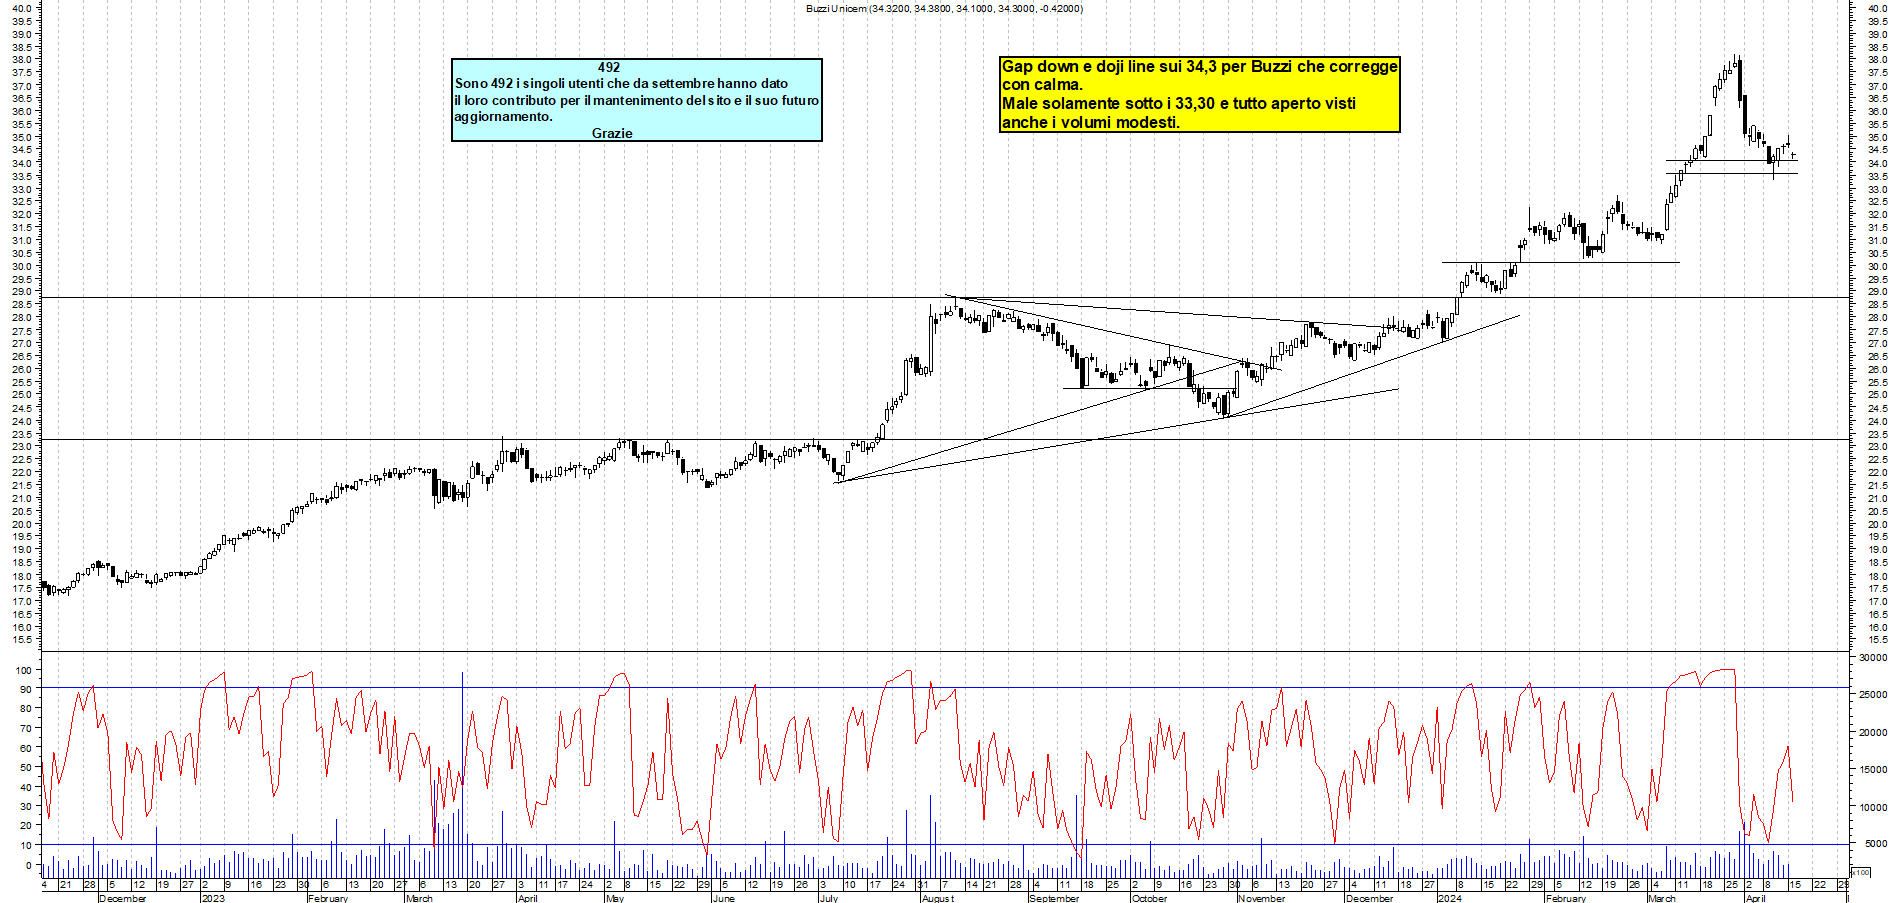The height and width of the screenshot is (903, 1890).
Task: Click the 50 oscillator scale label
Action: pos(26,768)
